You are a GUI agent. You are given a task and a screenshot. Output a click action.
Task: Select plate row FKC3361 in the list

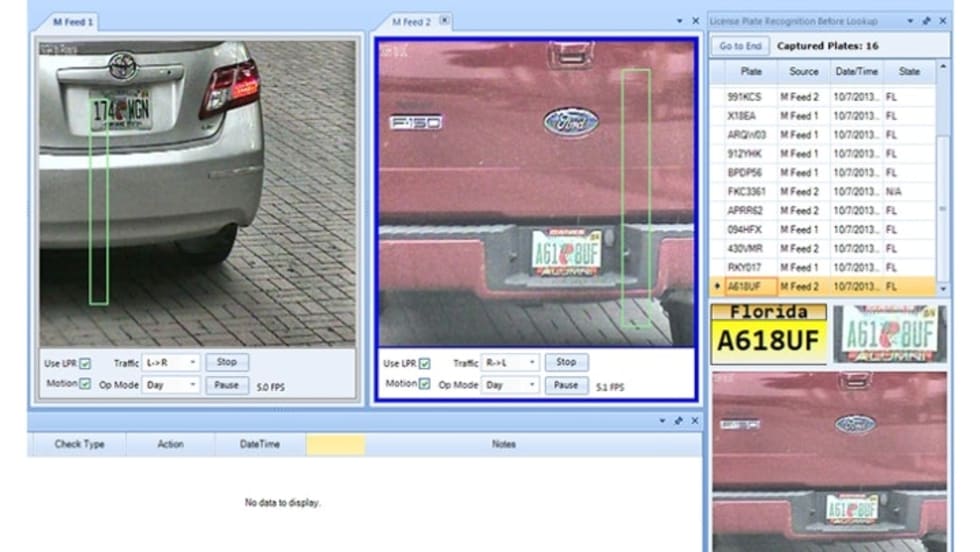click(745, 192)
